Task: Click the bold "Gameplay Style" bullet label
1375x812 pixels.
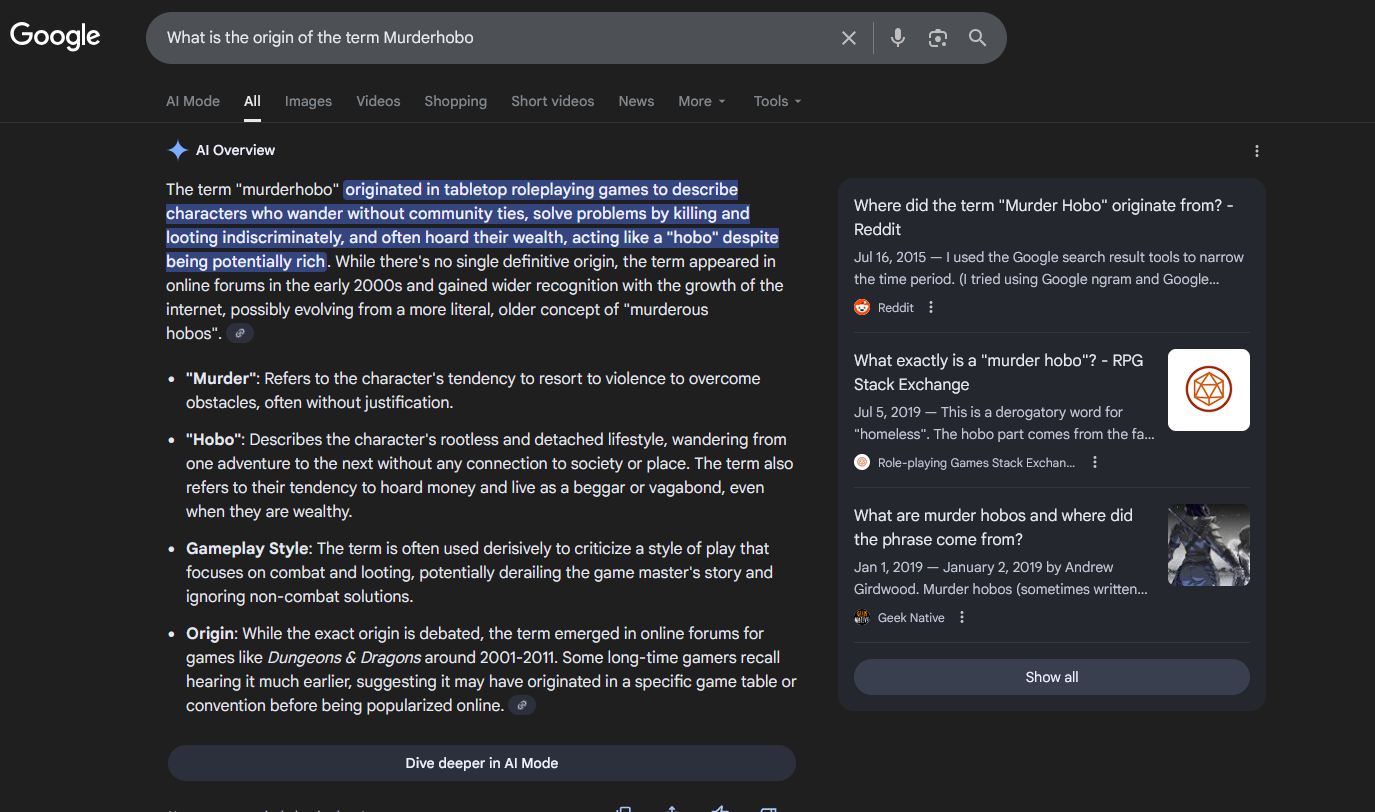Action: pos(247,548)
